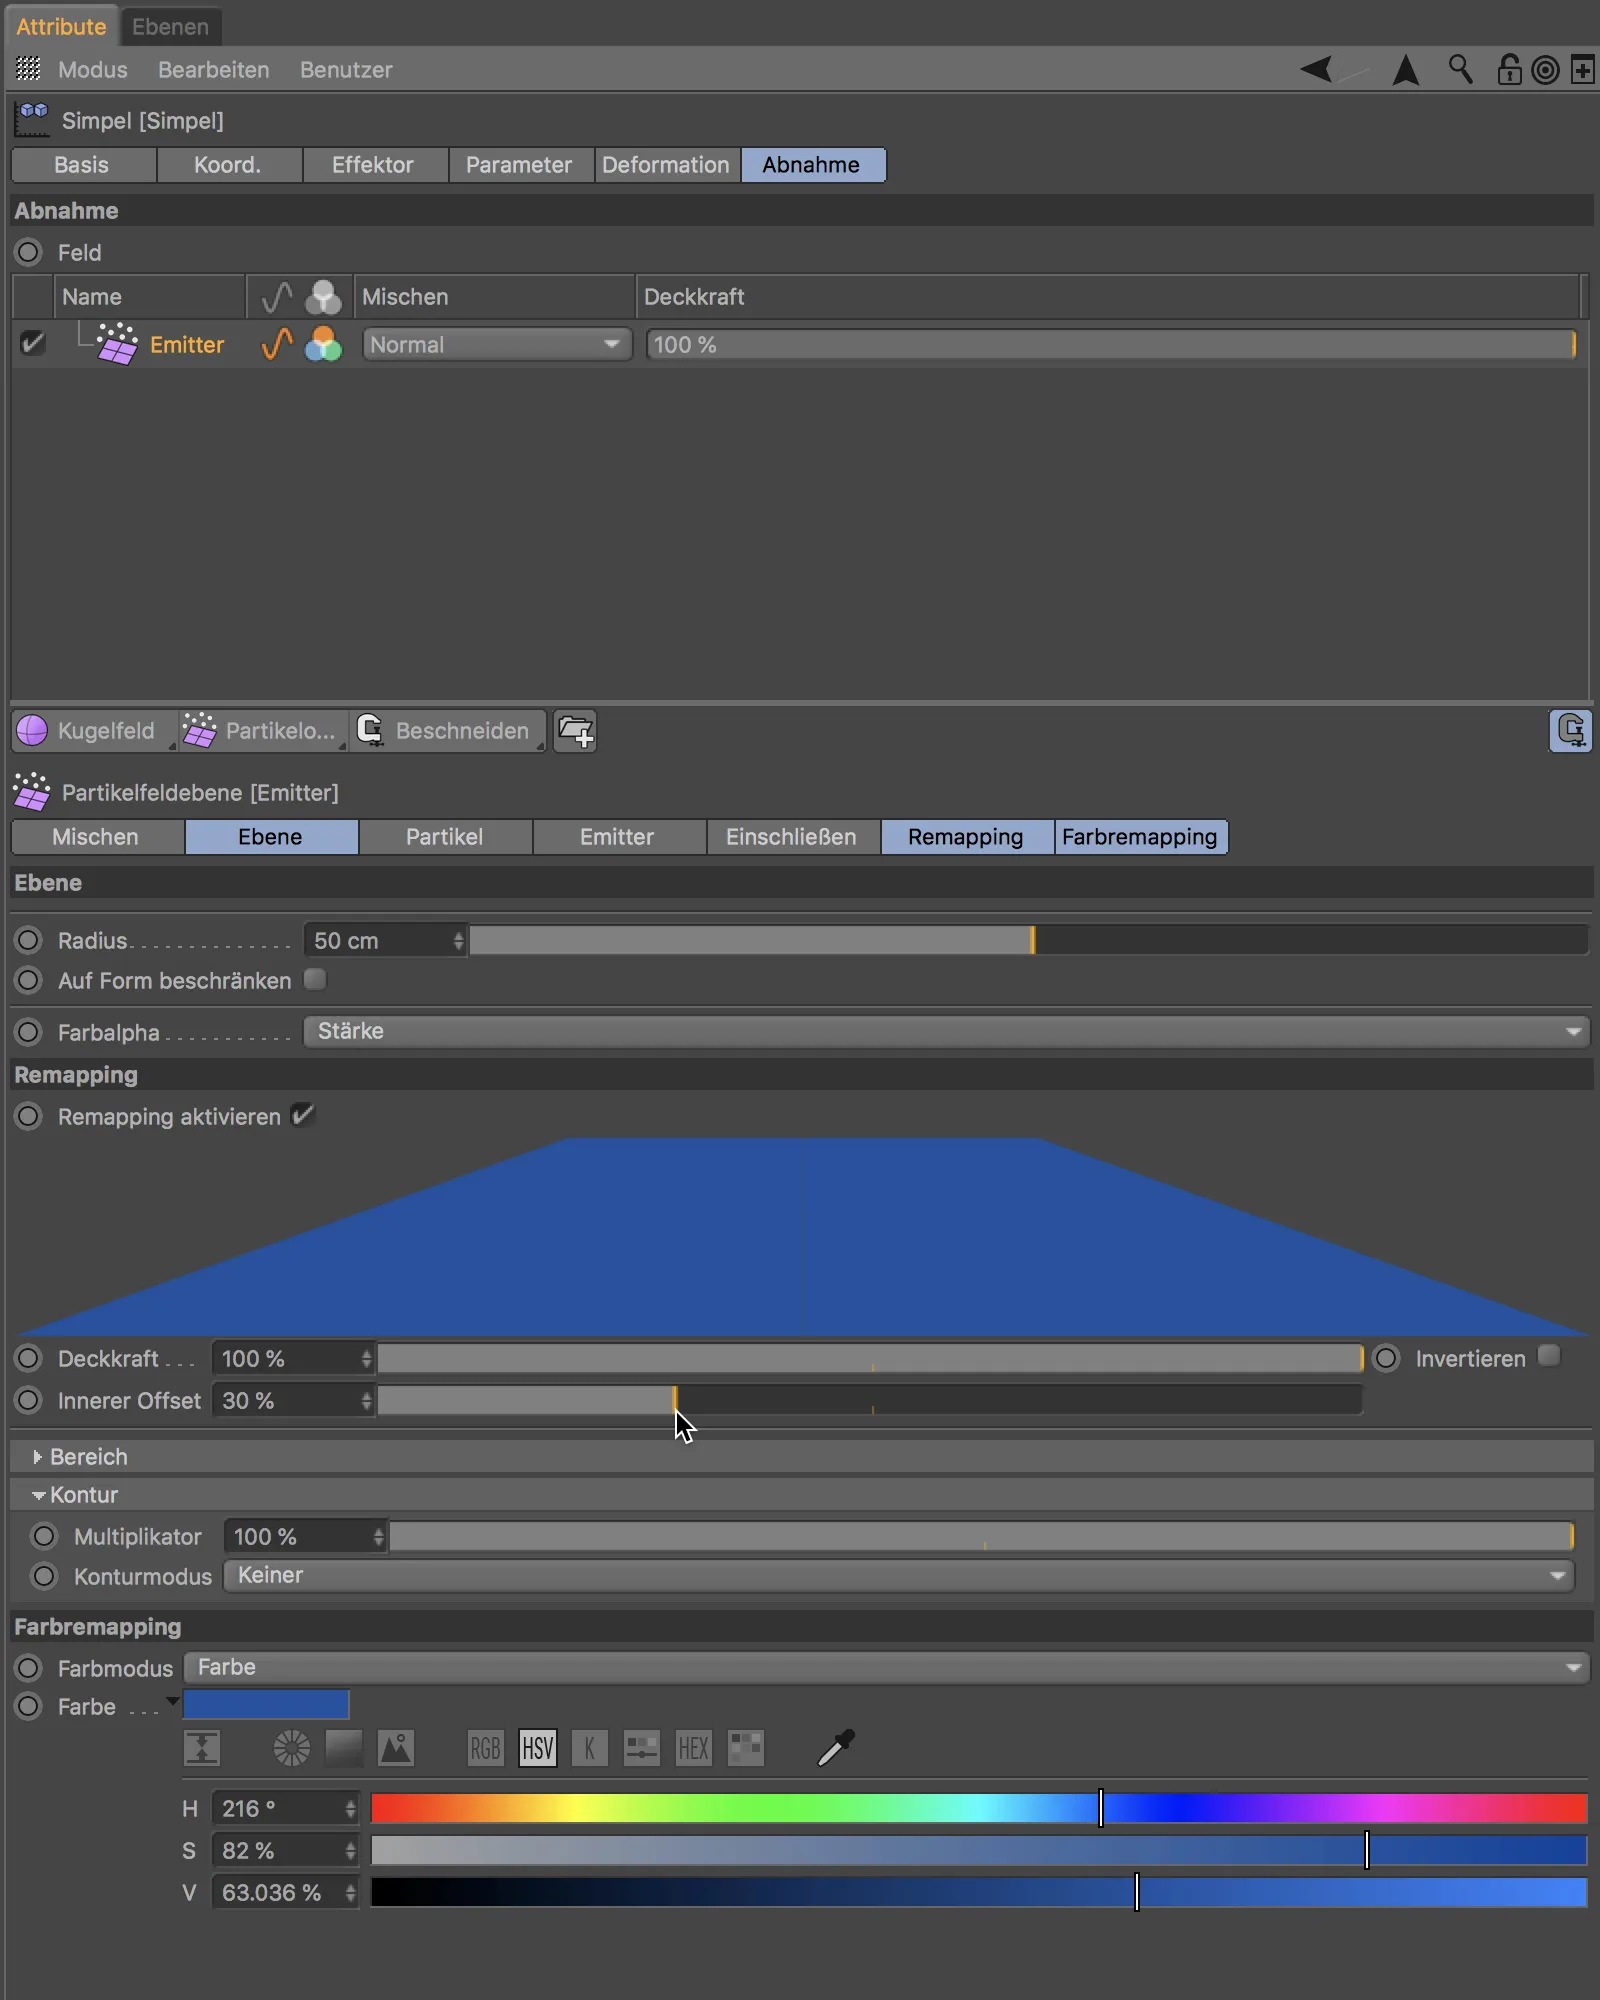Click the Innerer Offset slider bar
1600x2000 pixels.
pos(869,1400)
